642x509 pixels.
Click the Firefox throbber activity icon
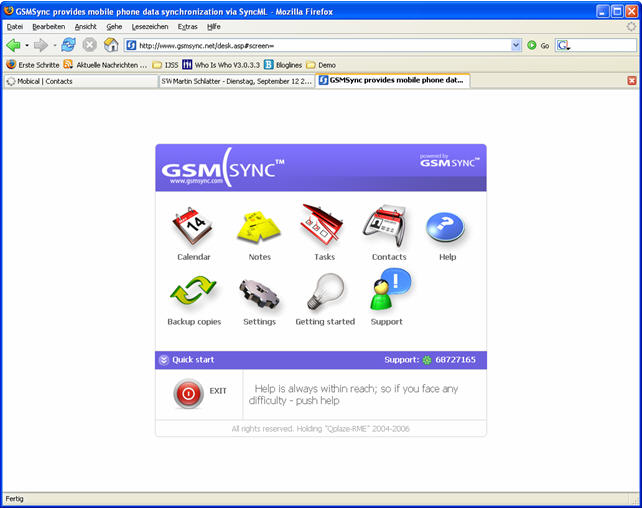tap(631, 27)
